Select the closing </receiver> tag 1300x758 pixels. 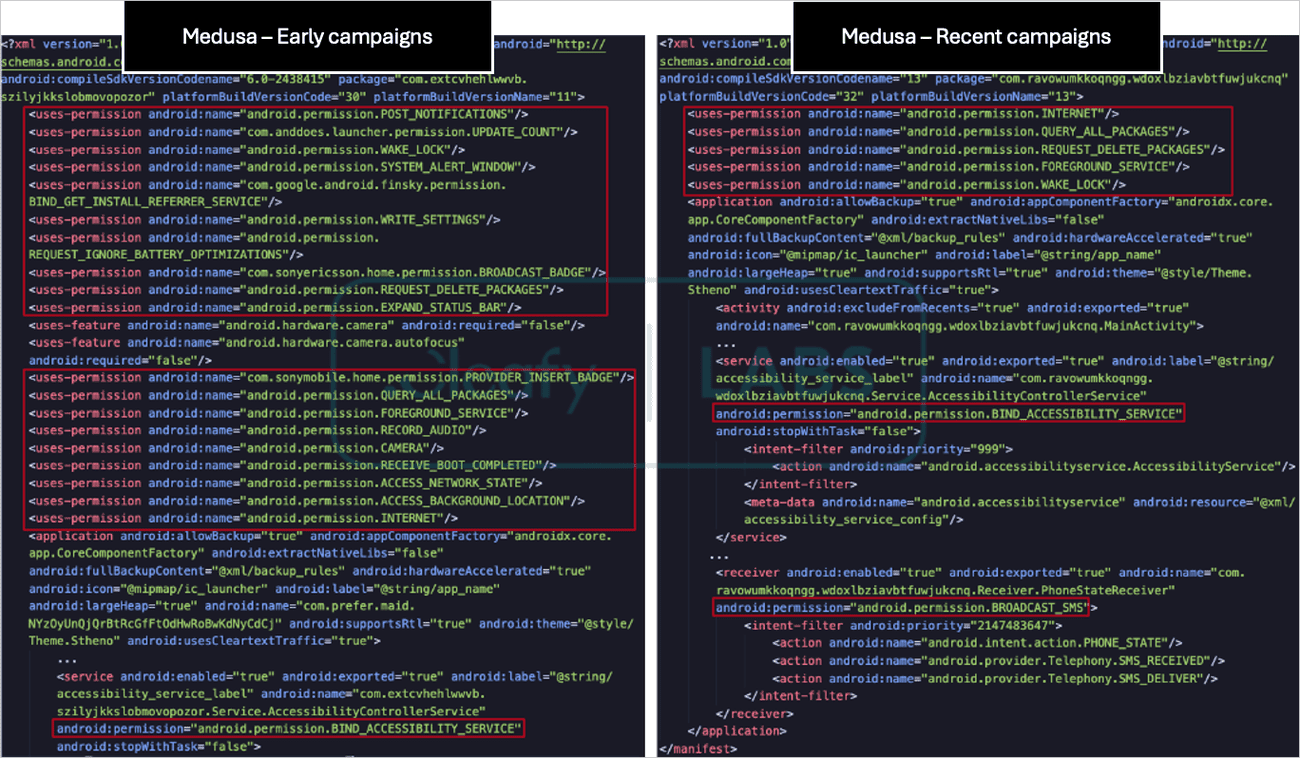[755, 712]
